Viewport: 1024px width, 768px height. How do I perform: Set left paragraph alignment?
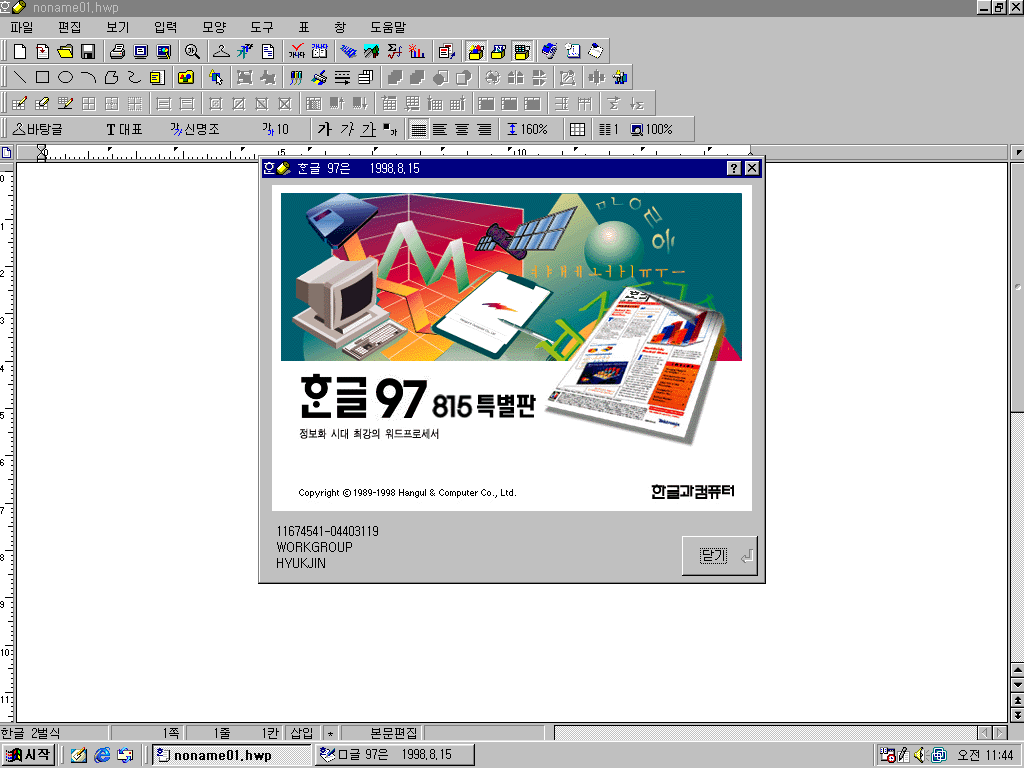pyautogui.click(x=440, y=129)
